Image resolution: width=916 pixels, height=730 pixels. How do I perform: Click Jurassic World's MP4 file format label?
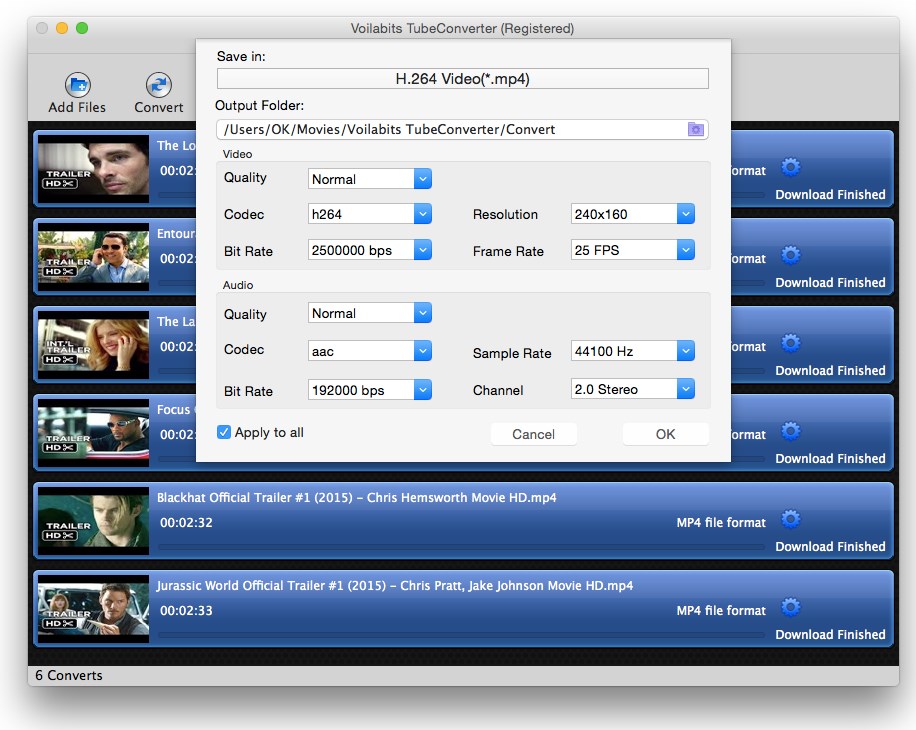[721, 611]
